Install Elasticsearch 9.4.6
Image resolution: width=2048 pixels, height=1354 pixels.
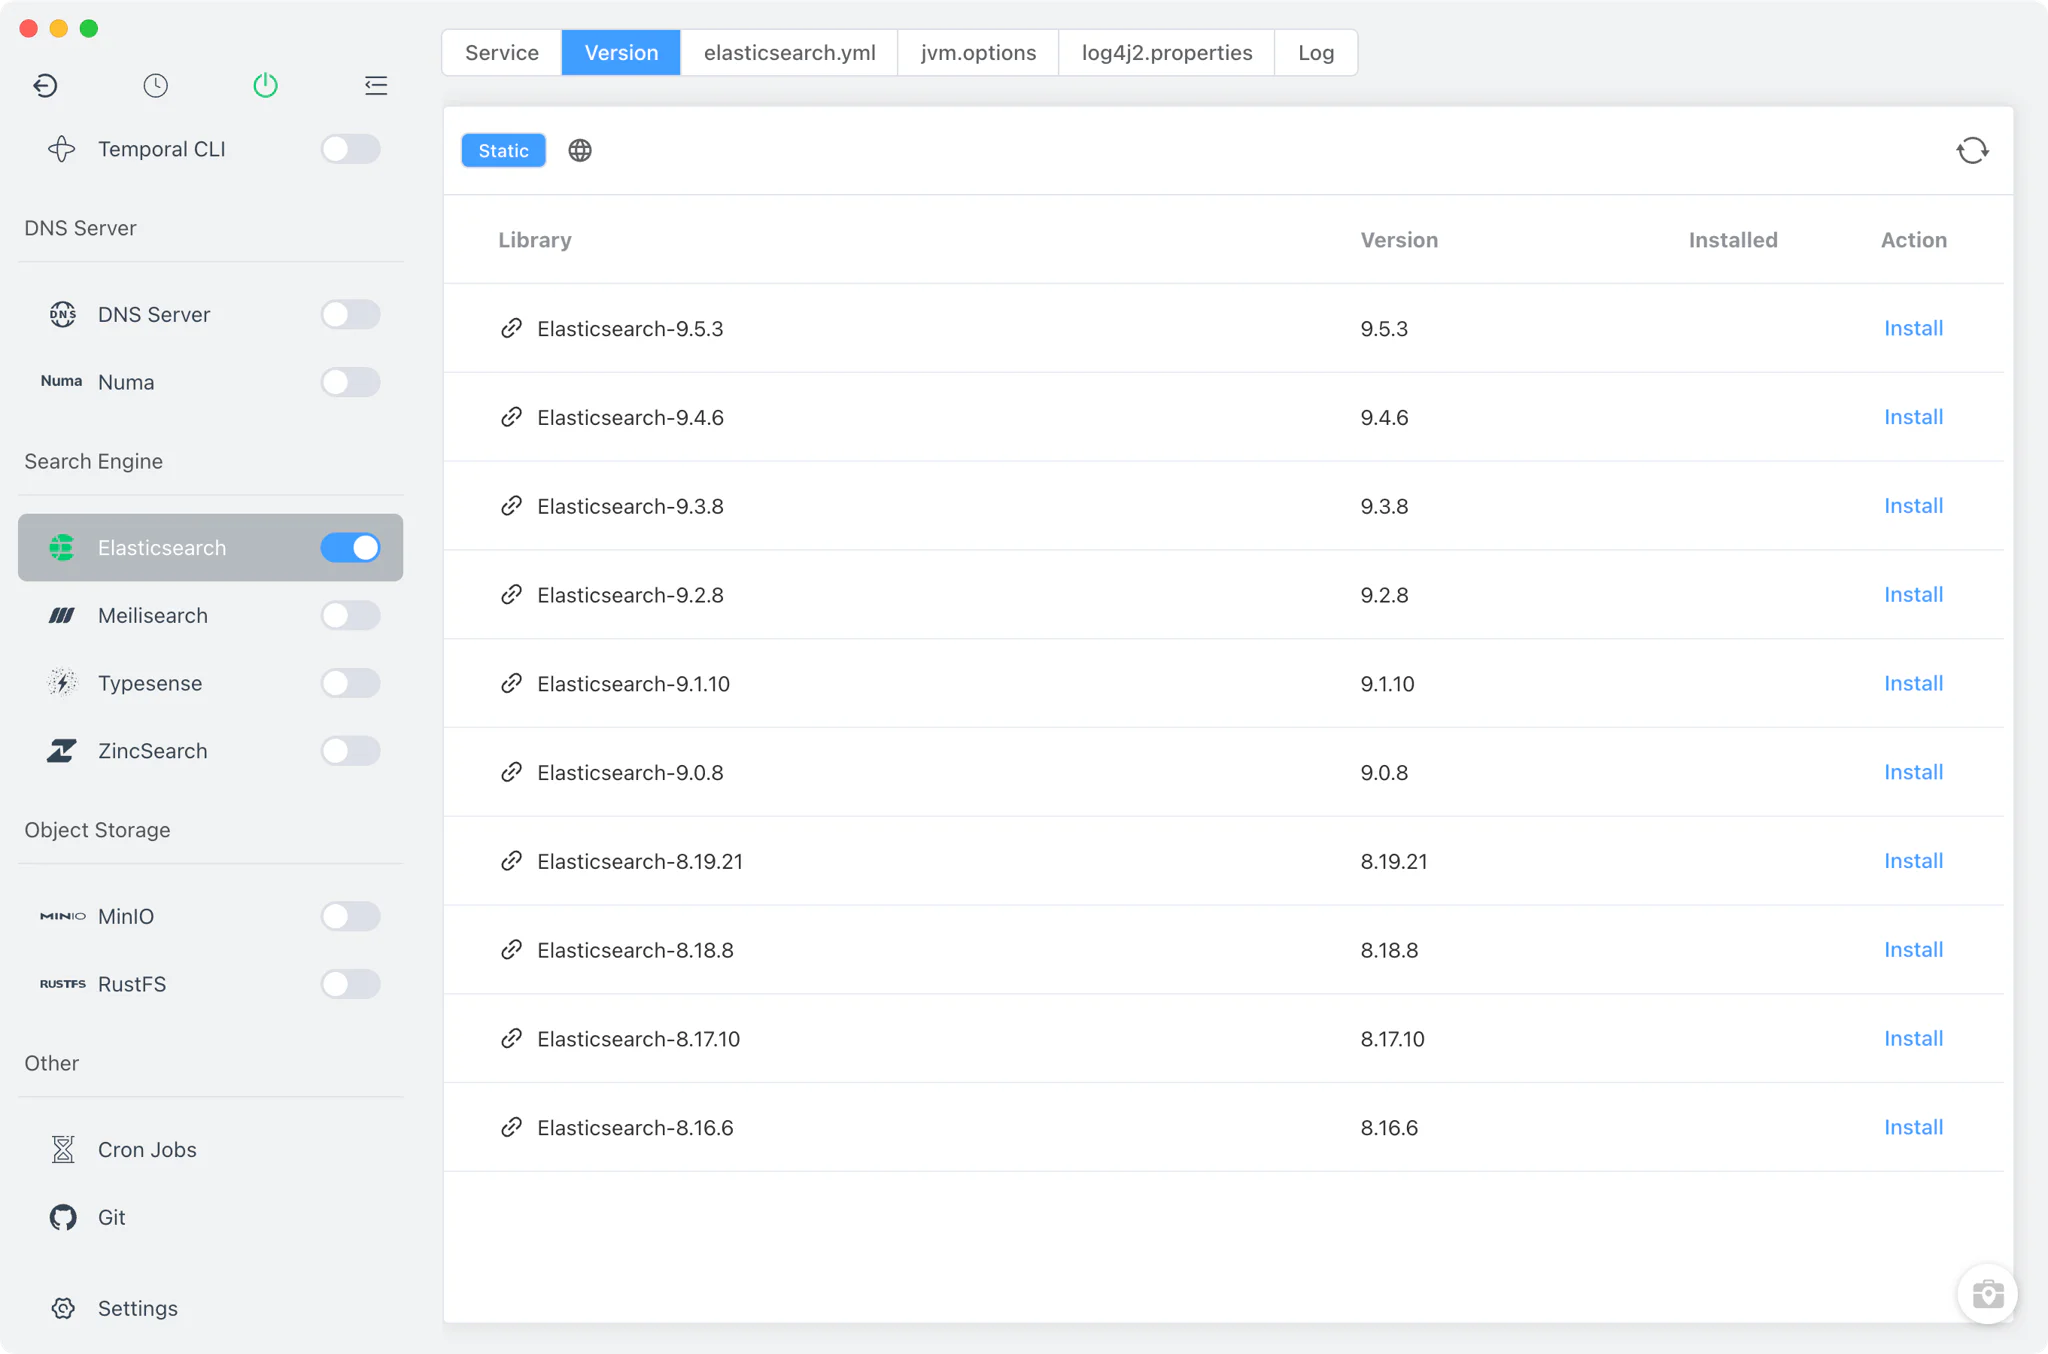point(1913,417)
